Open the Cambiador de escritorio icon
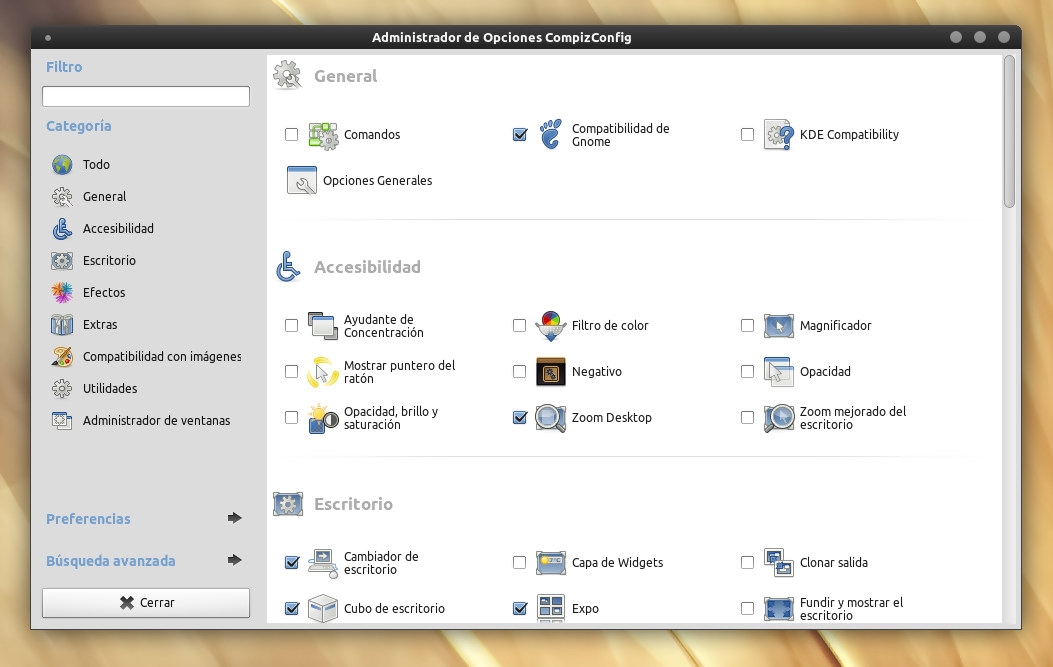The height and width of the screenshot is (667, 1053). tap(323, 563)
